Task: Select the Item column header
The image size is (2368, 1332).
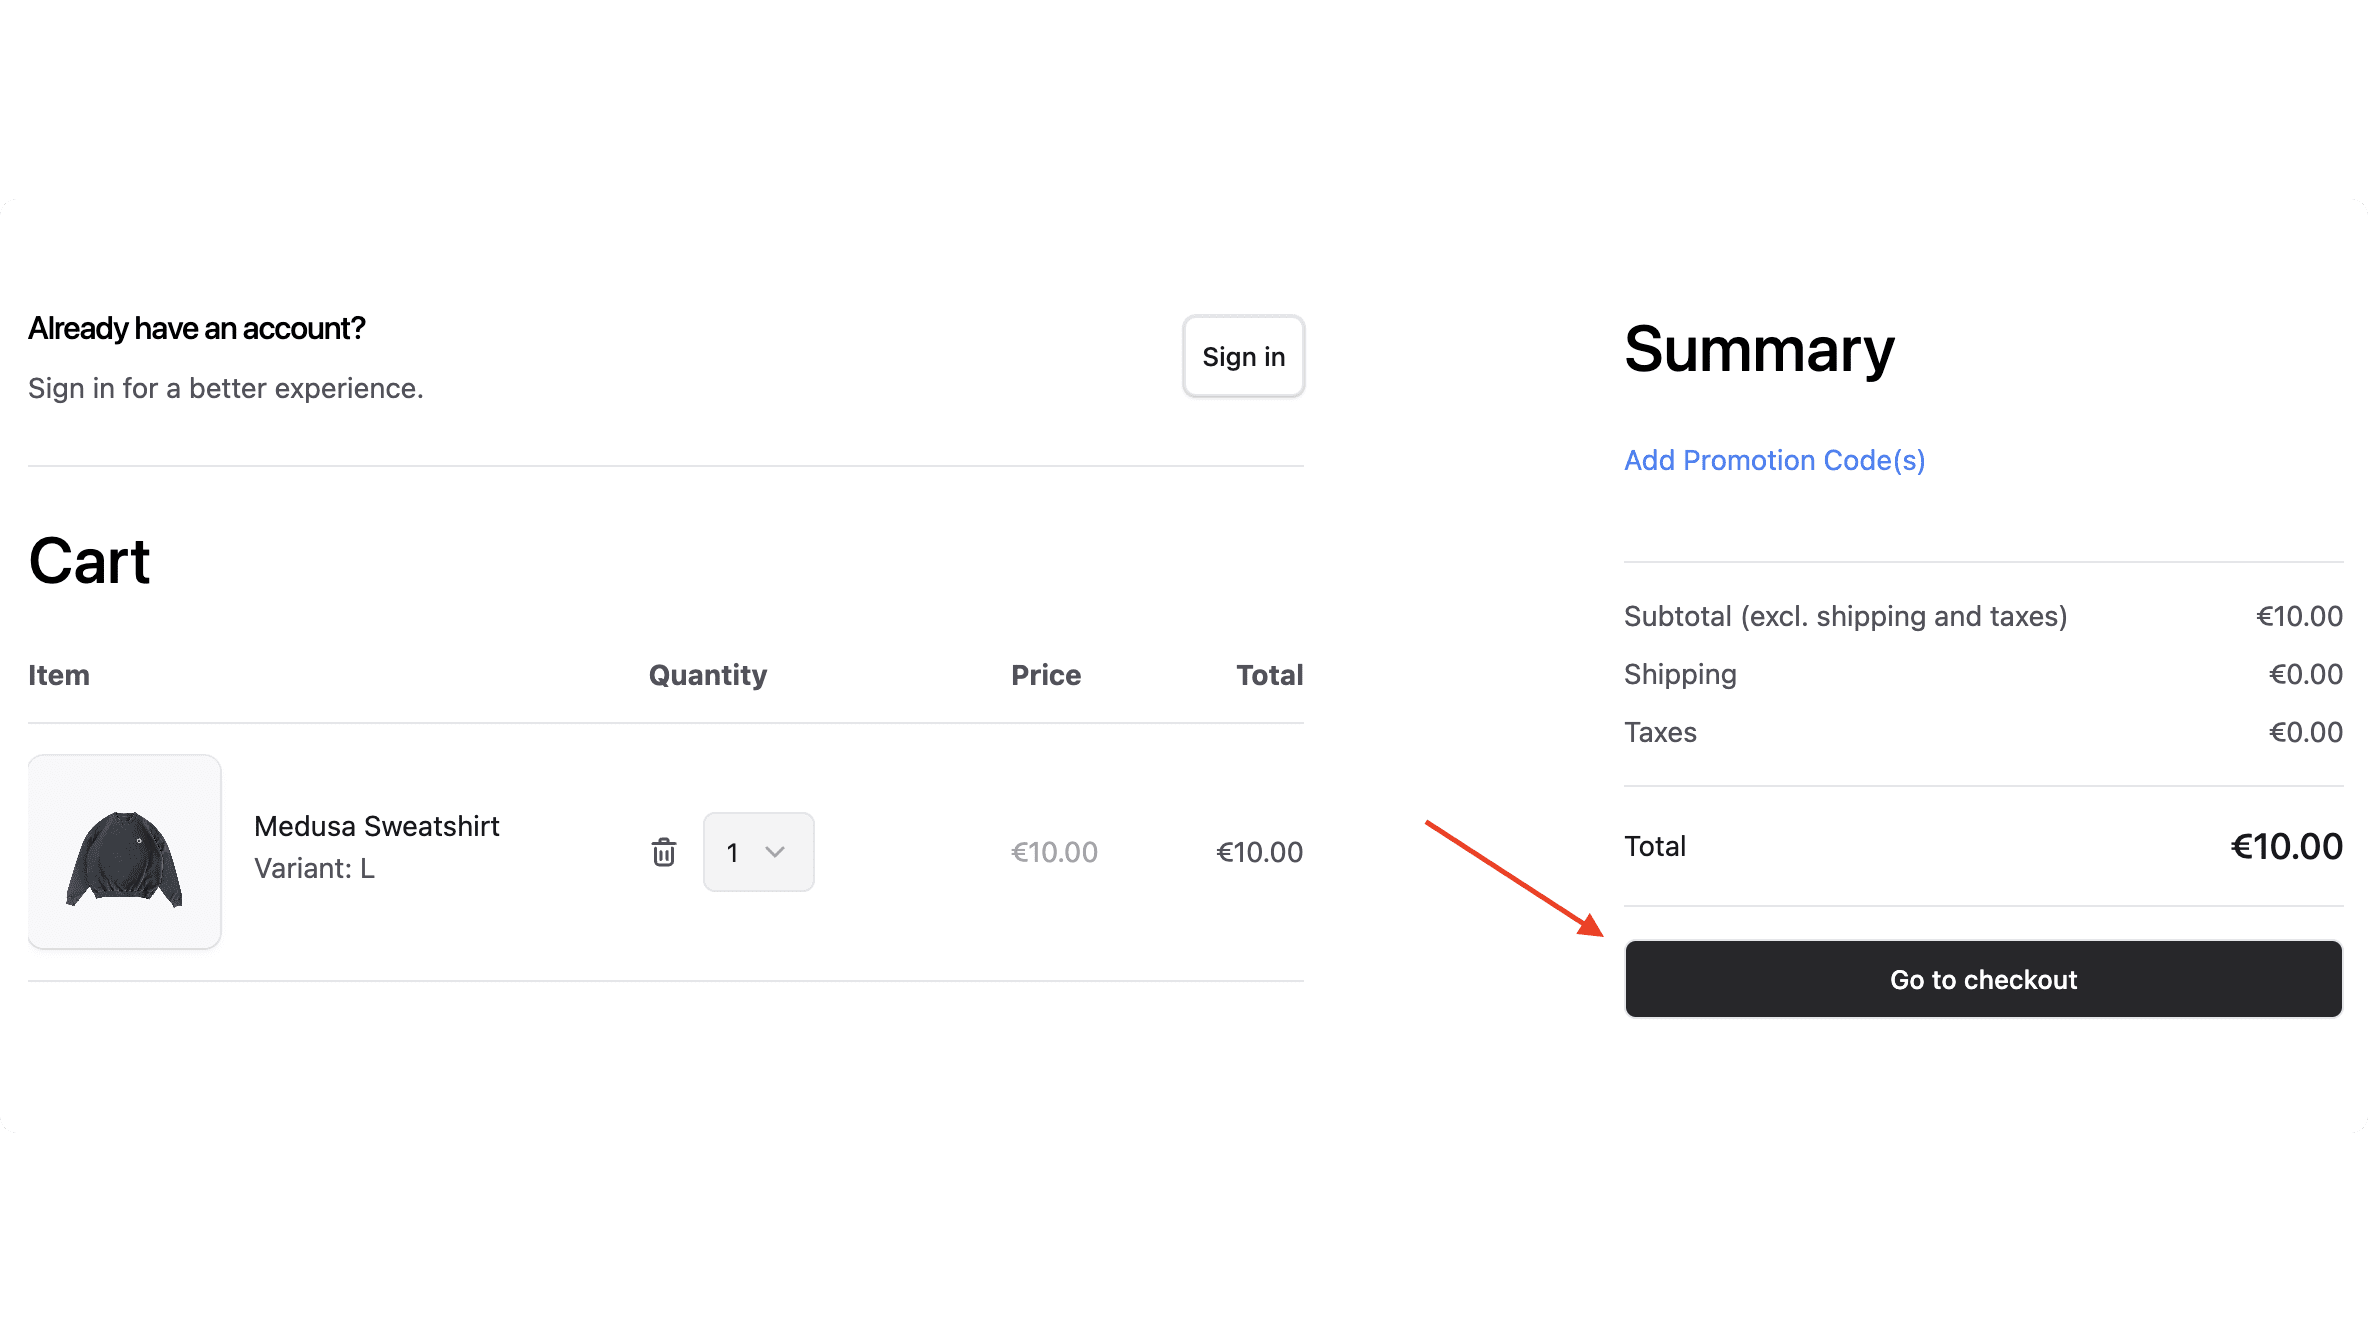Action: (58, 675)
